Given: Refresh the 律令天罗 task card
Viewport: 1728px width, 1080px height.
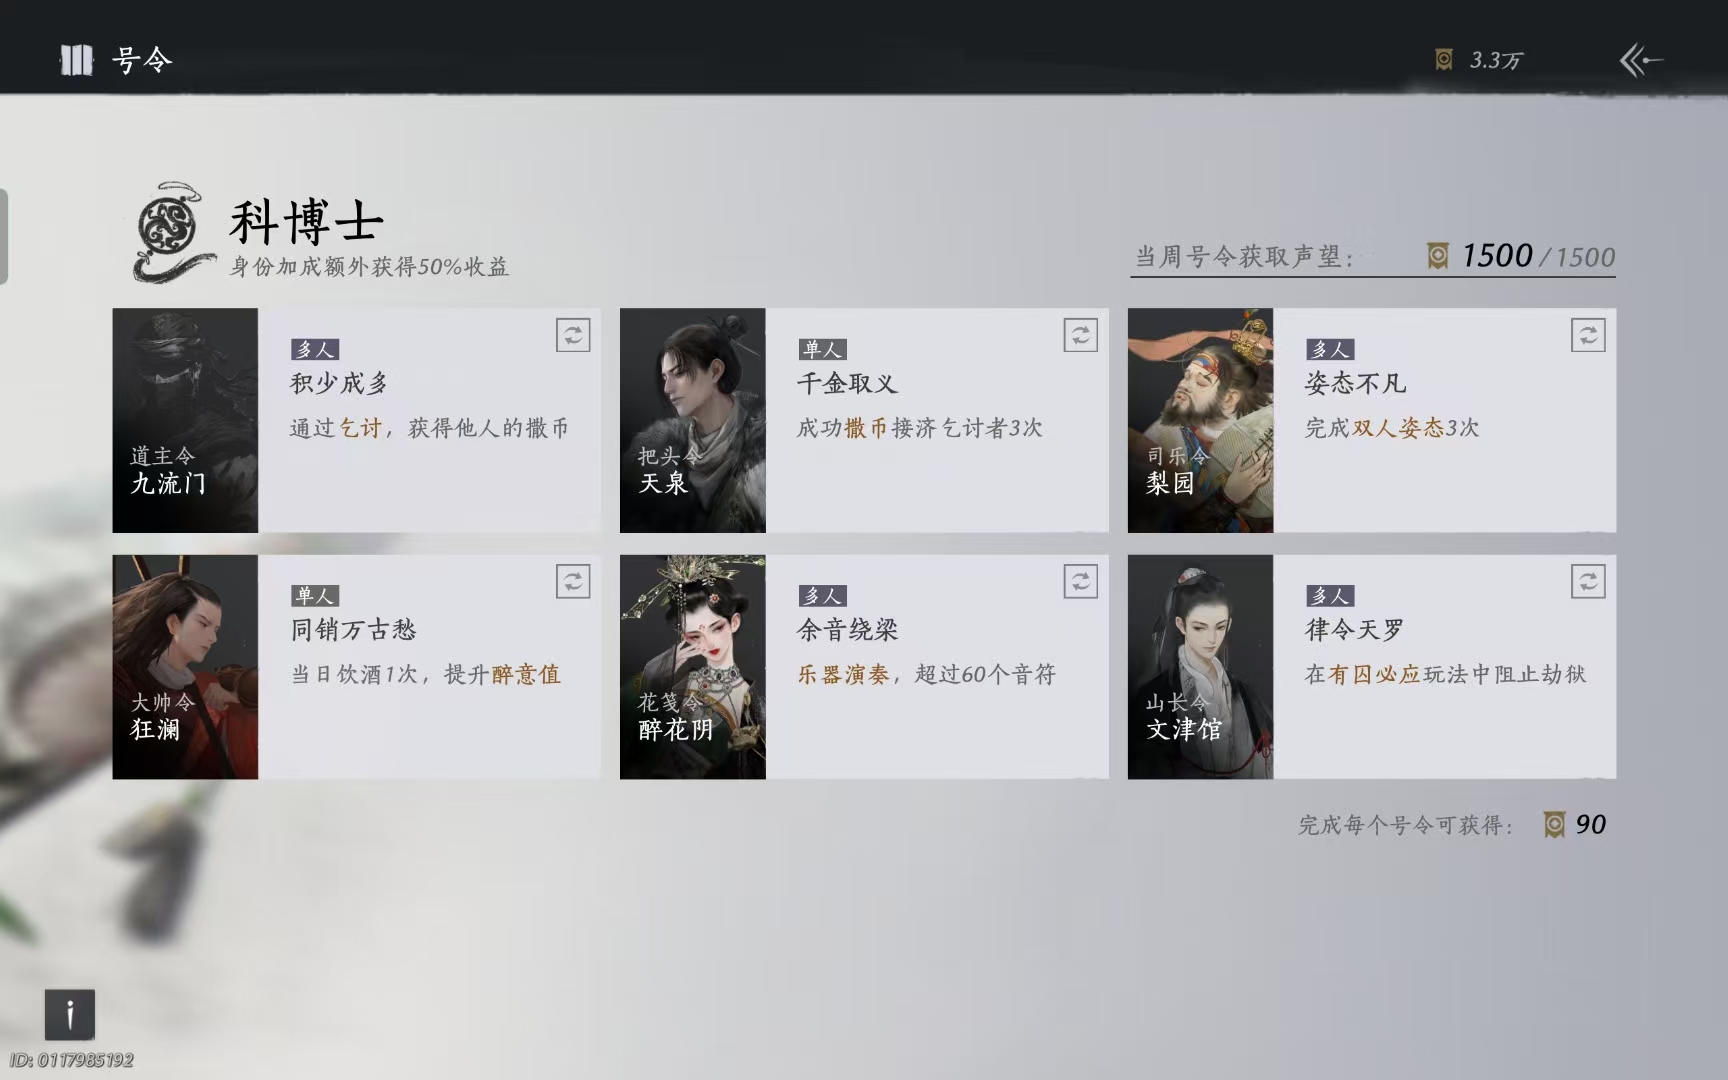Looking at the screenshot, I should pyautogui.click(x=1588, y=581).
